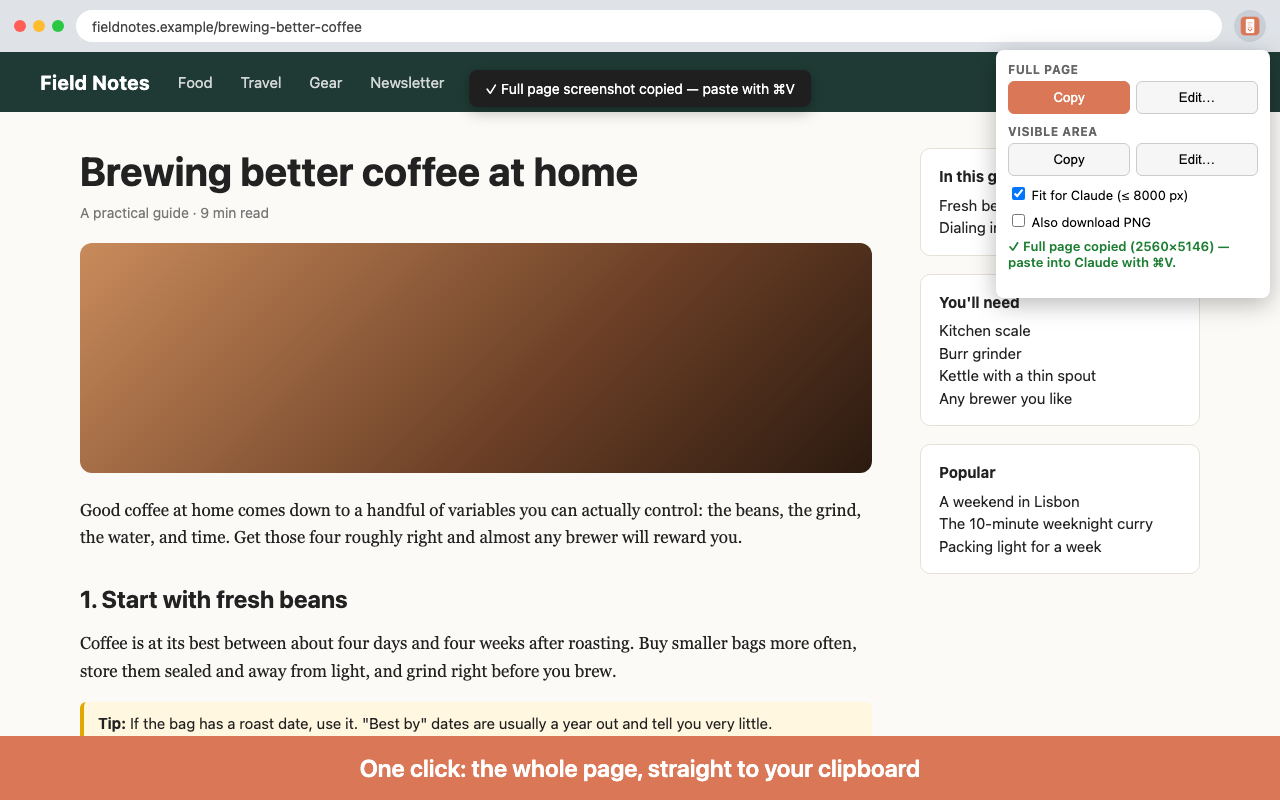The height and width of the screenshot is (800, 1280).
Task: Click the coffee hero image
Action: [x=476, y=358]
